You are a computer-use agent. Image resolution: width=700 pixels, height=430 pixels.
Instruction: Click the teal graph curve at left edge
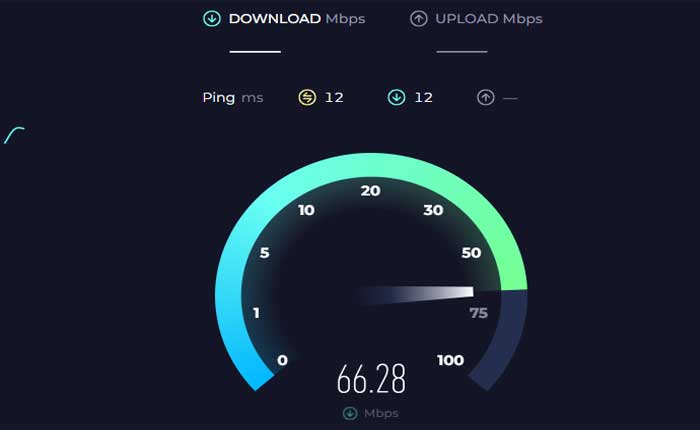tap(14, 136)
